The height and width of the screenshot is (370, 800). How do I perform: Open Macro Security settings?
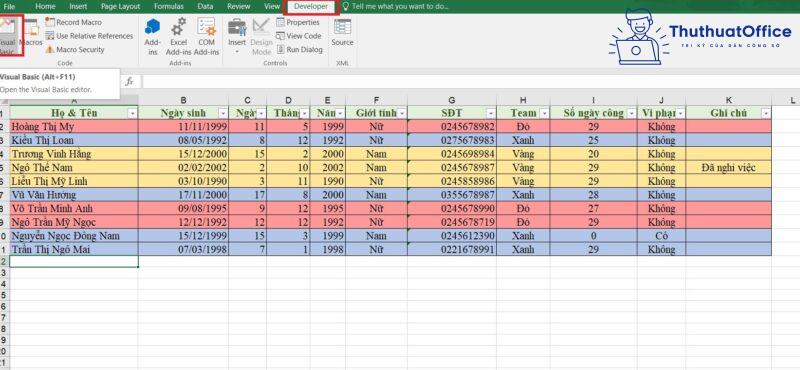(74, 50)
